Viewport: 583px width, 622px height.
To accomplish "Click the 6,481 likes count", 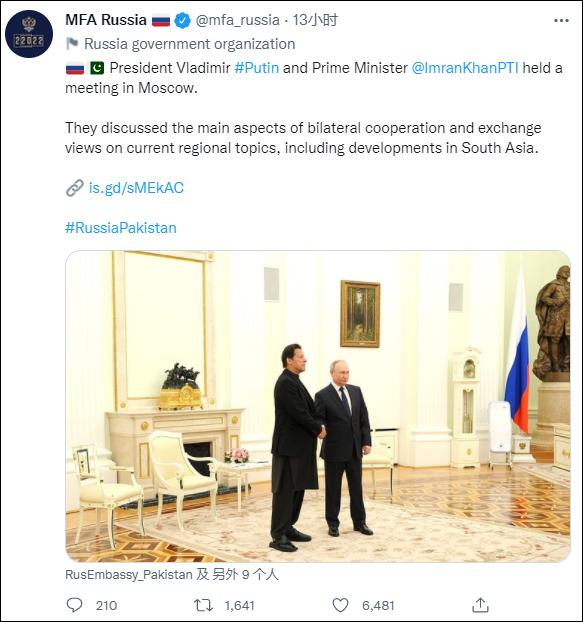I will pyautogui.click(x=378, y=605).
